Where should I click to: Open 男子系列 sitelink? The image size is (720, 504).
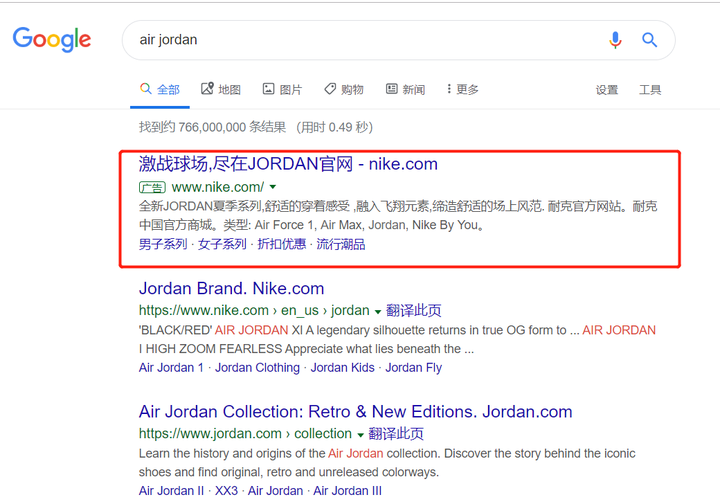[163, 244]
